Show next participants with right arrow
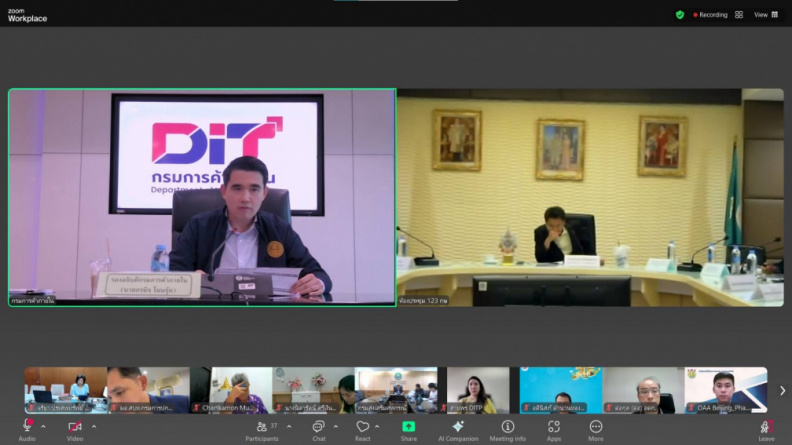 point(782,390)
